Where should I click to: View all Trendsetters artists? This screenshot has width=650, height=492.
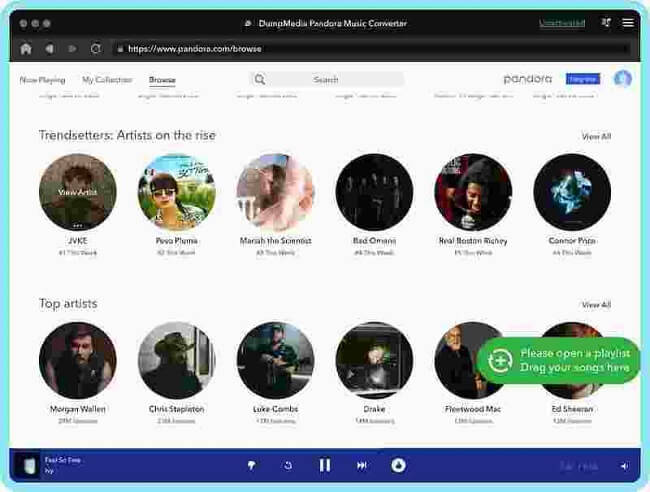click(596, 136)
